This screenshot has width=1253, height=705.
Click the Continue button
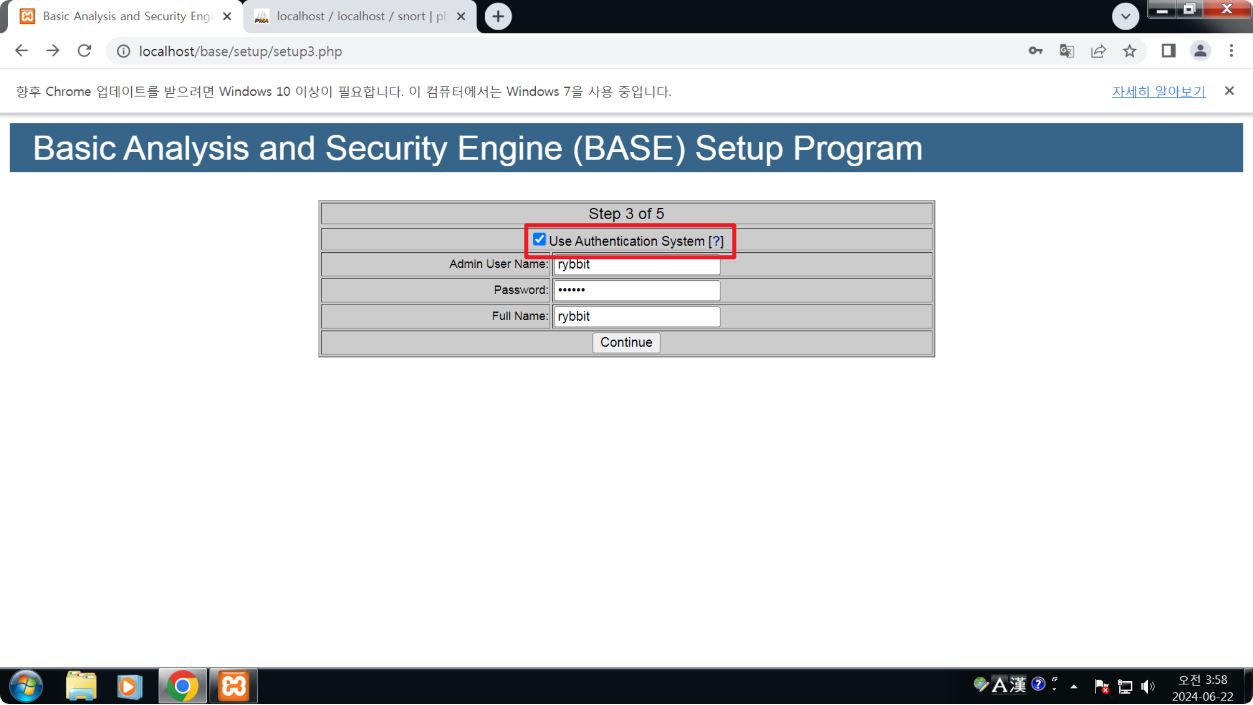pos(626,342)
